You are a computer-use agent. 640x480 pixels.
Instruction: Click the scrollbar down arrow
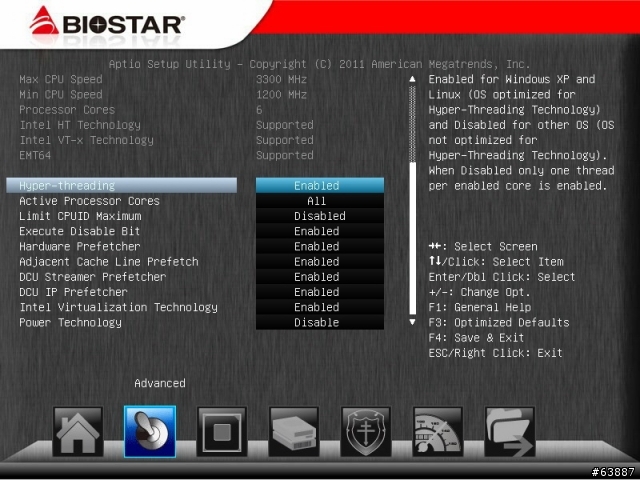coord(413,322)
